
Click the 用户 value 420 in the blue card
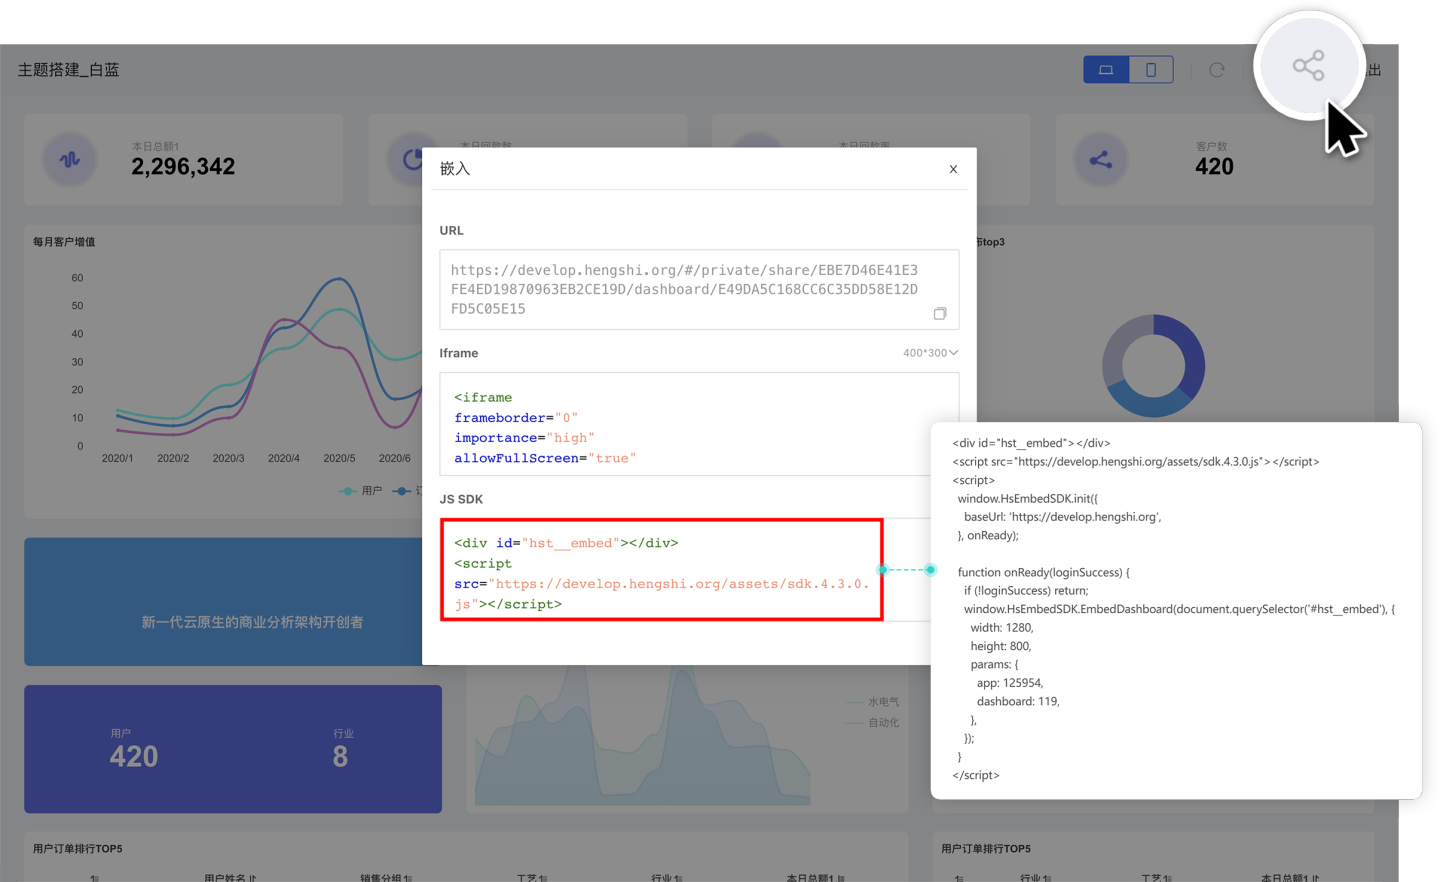(134, 757)
